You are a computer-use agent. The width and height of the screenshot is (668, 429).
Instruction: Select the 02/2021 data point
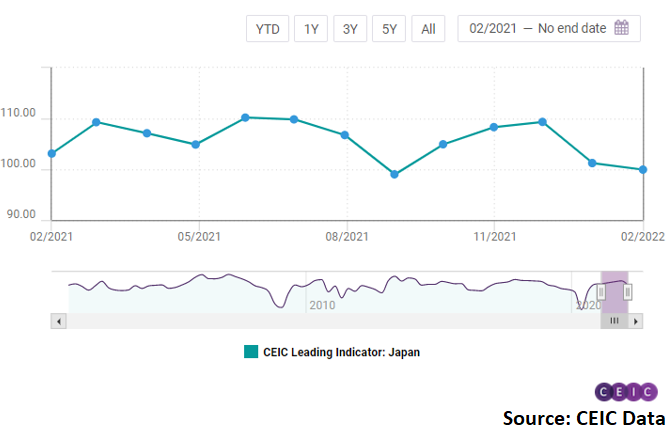tap(52, 153)
